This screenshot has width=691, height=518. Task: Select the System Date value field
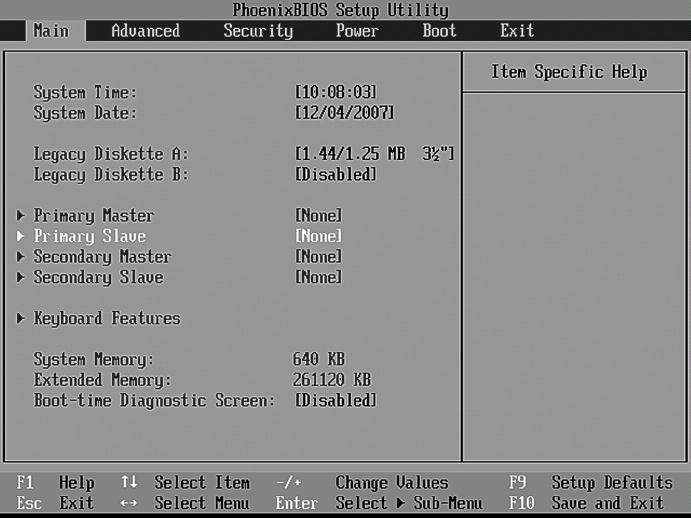point(344,113)
